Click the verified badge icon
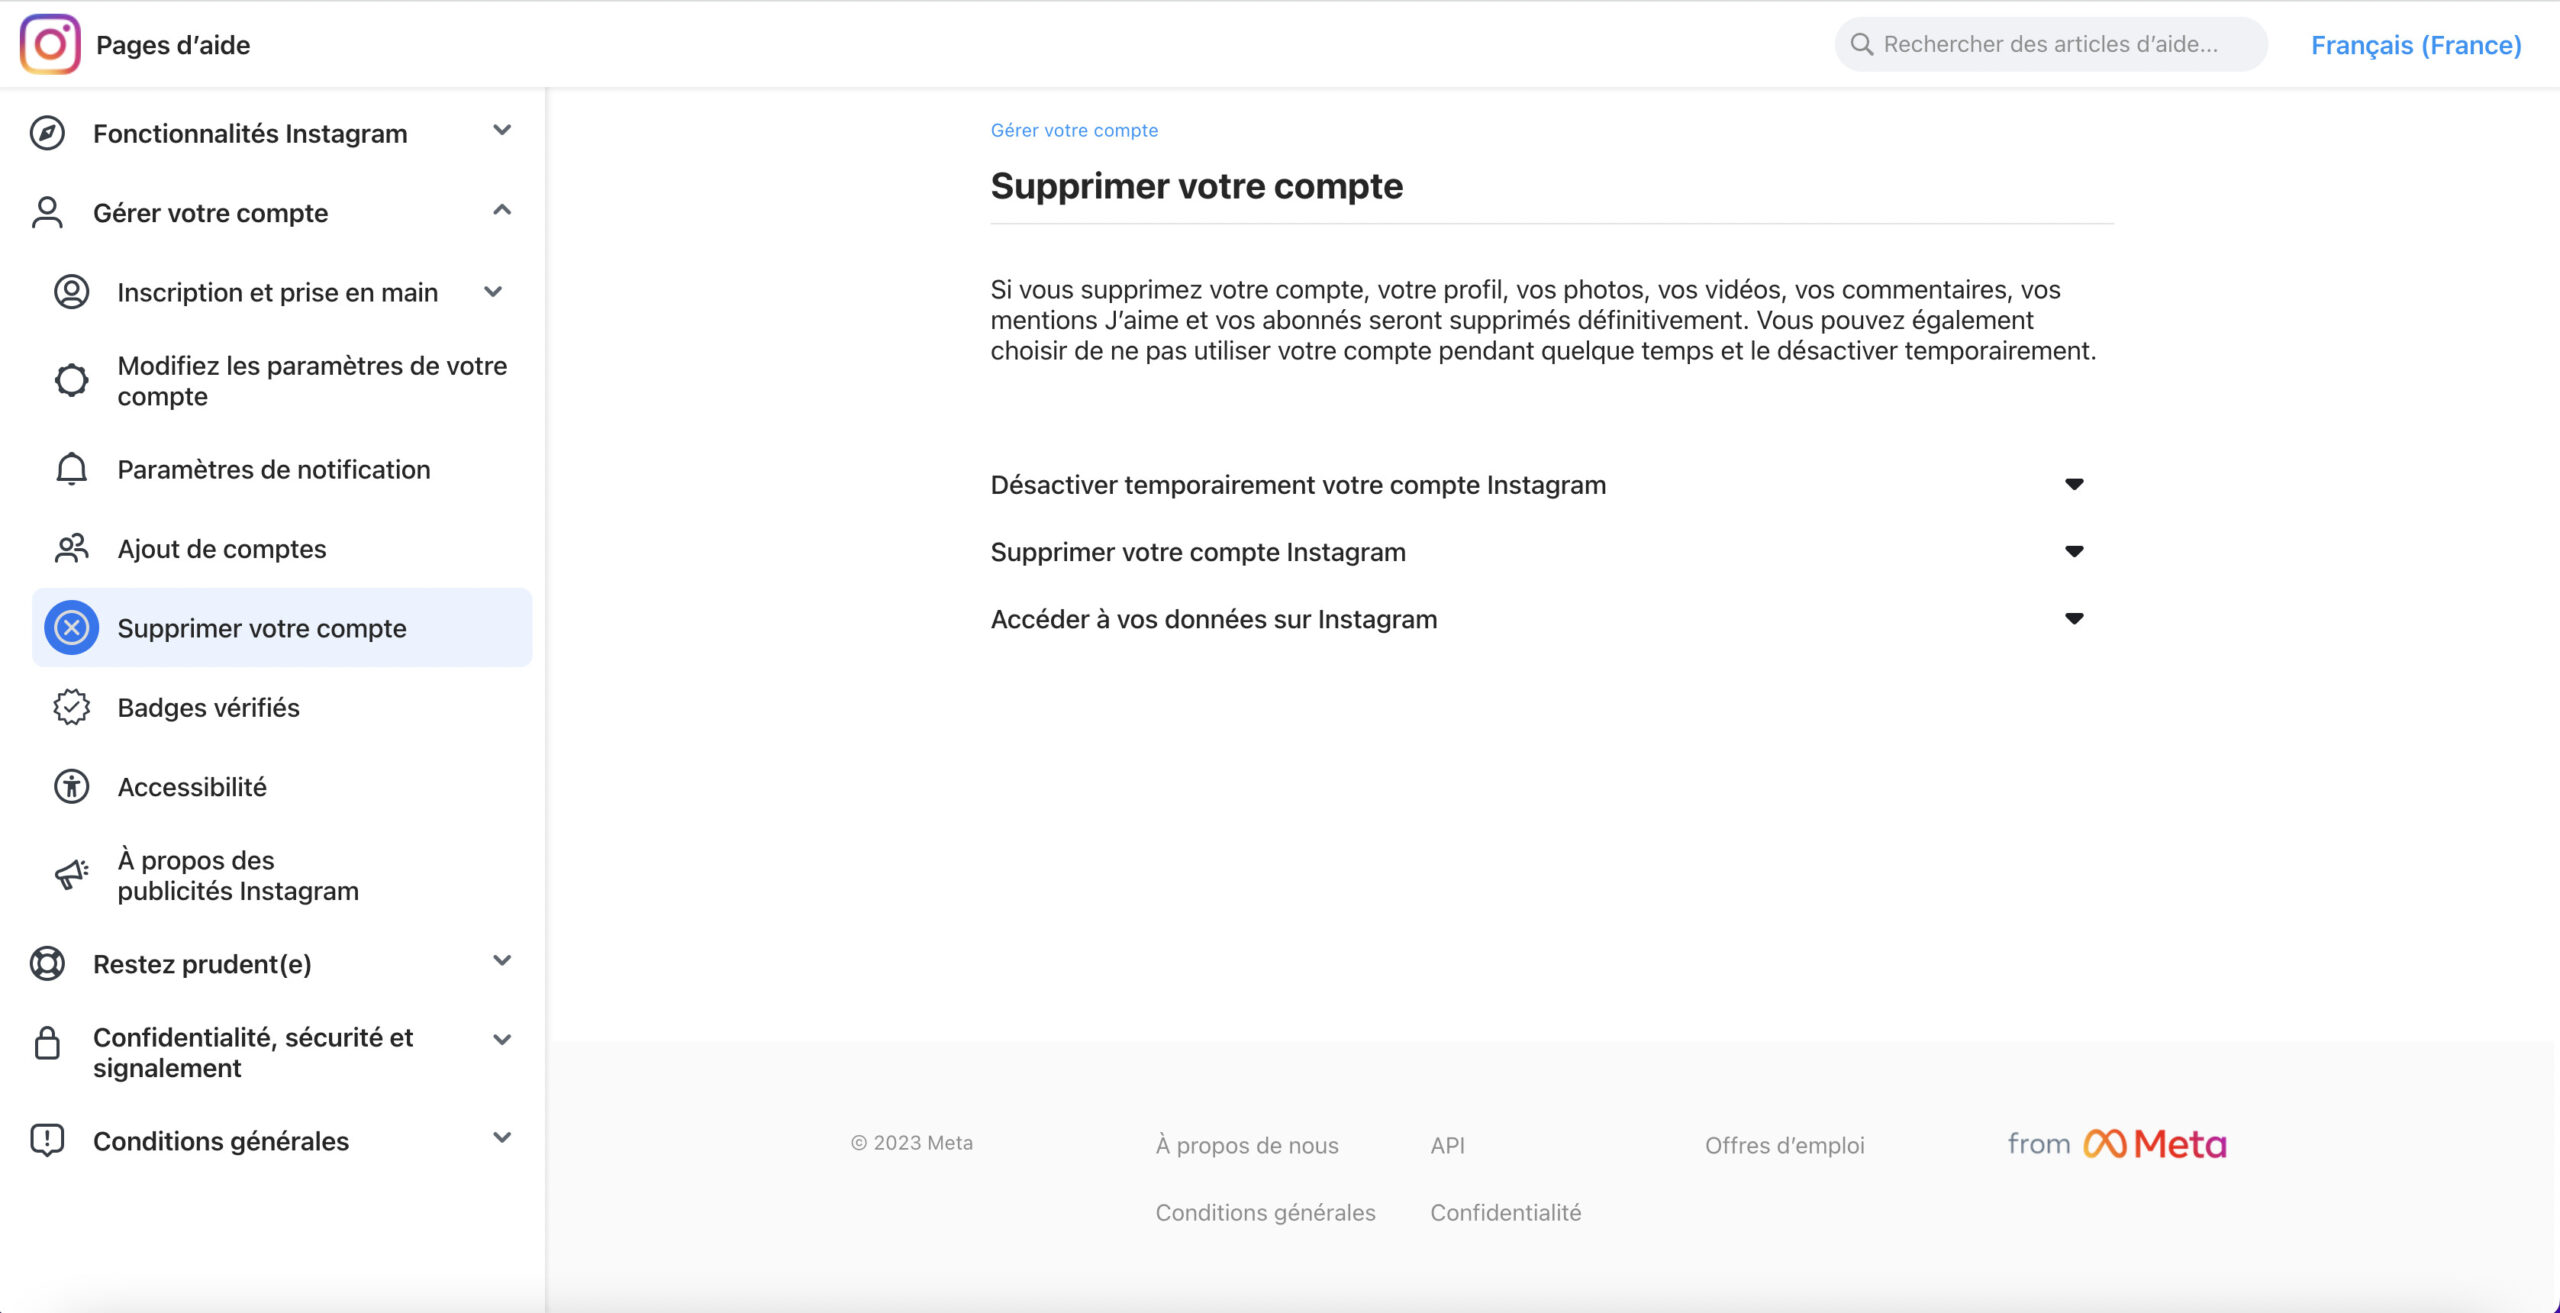The width and height of the screenshot is (2560, 1313). pos(71,707)
